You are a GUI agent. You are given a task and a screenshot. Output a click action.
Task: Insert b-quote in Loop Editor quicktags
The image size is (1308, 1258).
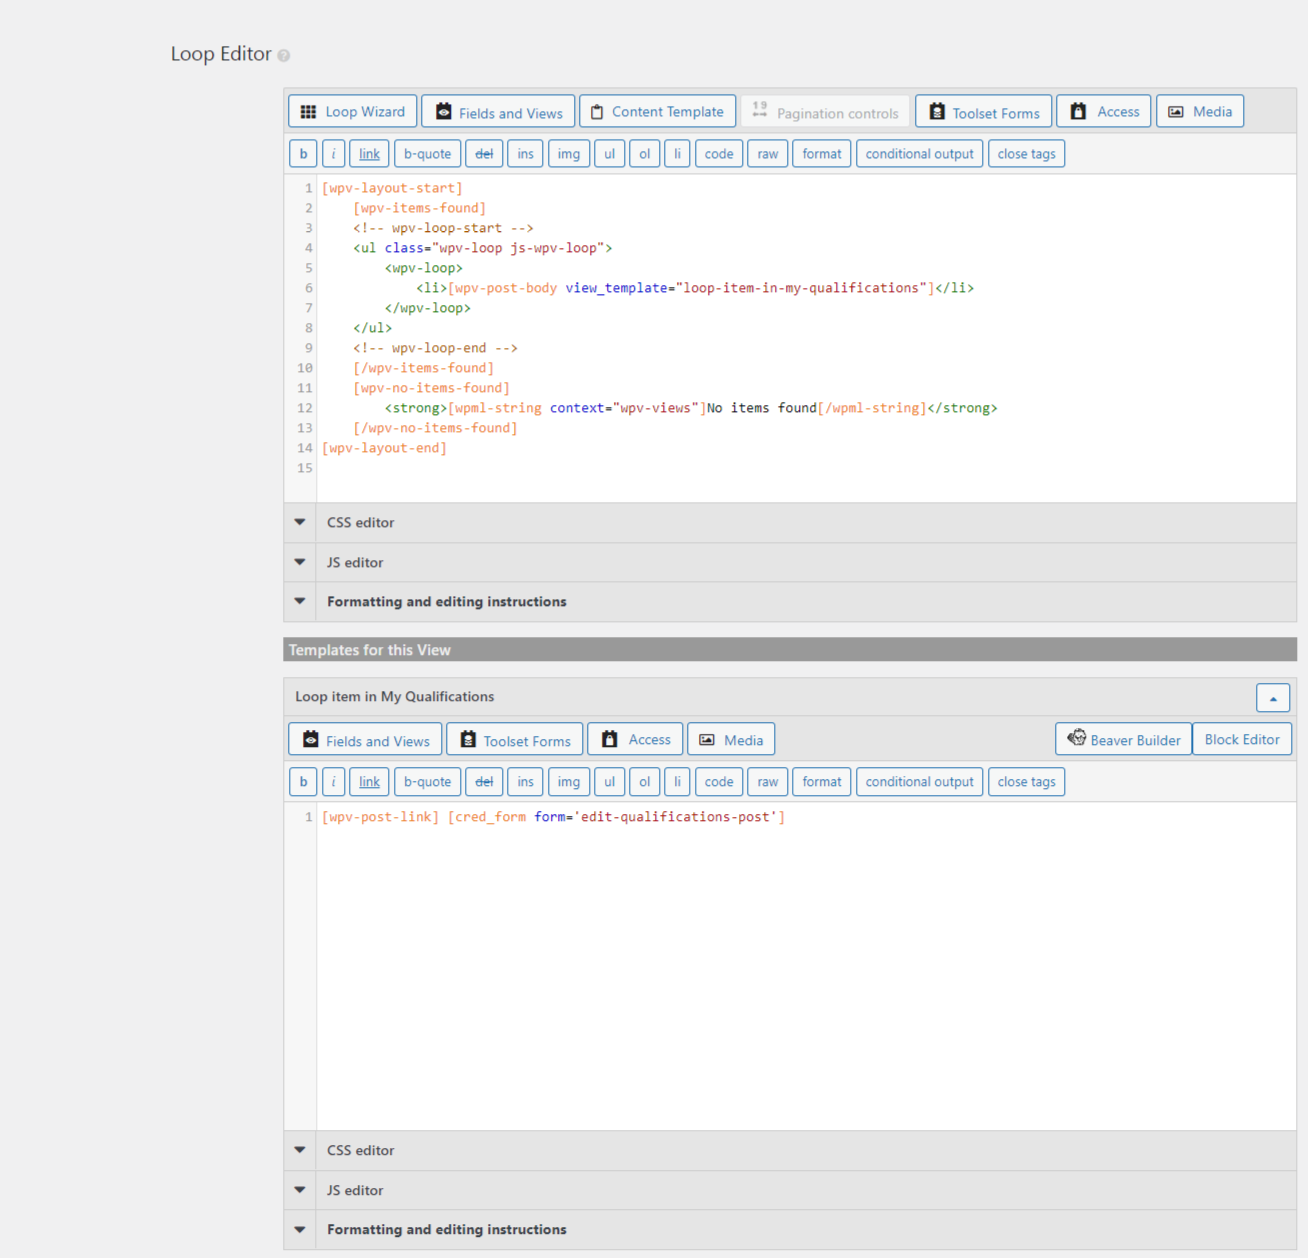428,154
